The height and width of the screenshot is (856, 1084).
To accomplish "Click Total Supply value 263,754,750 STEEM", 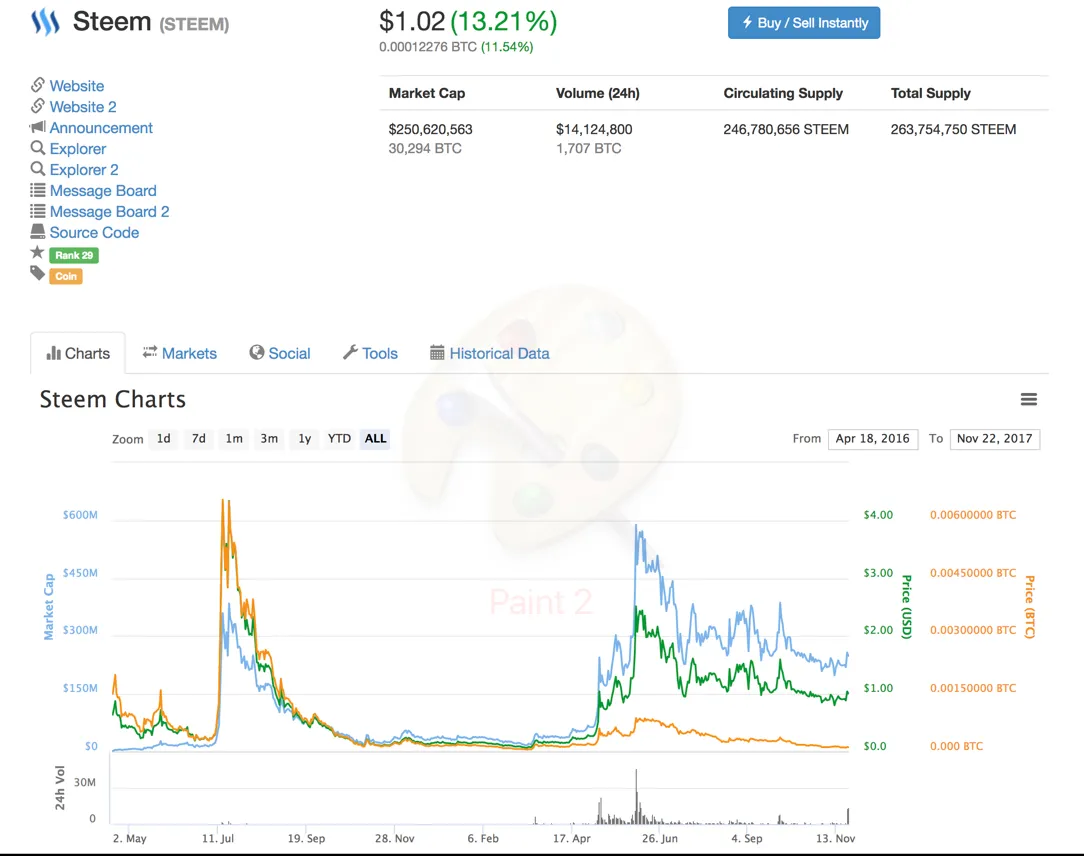I will pos(953,129).
